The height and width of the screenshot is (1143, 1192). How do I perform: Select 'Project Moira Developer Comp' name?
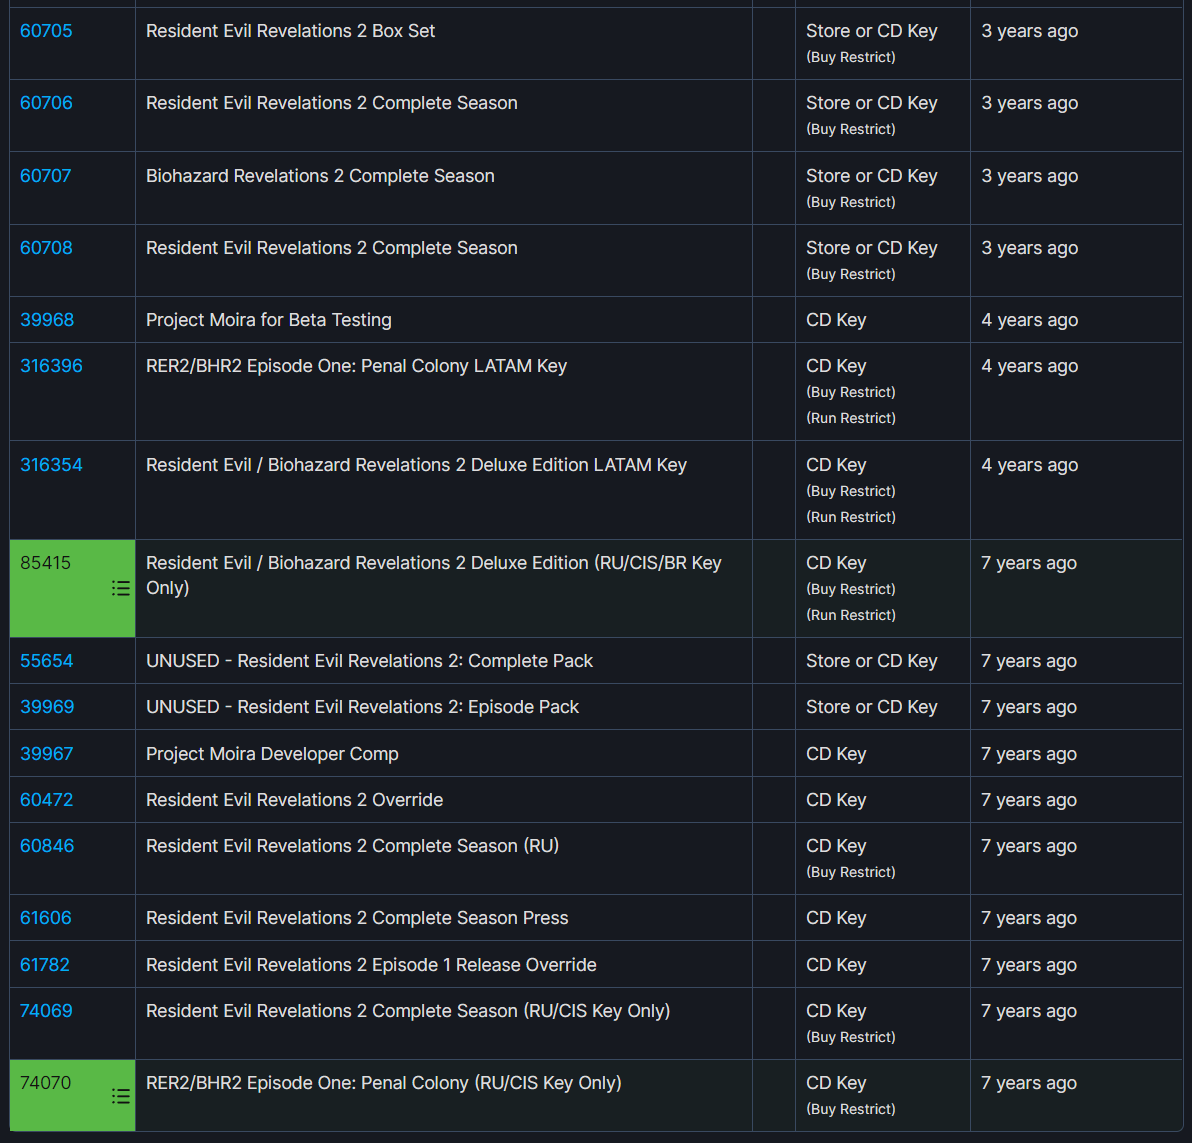pos(272,754)
